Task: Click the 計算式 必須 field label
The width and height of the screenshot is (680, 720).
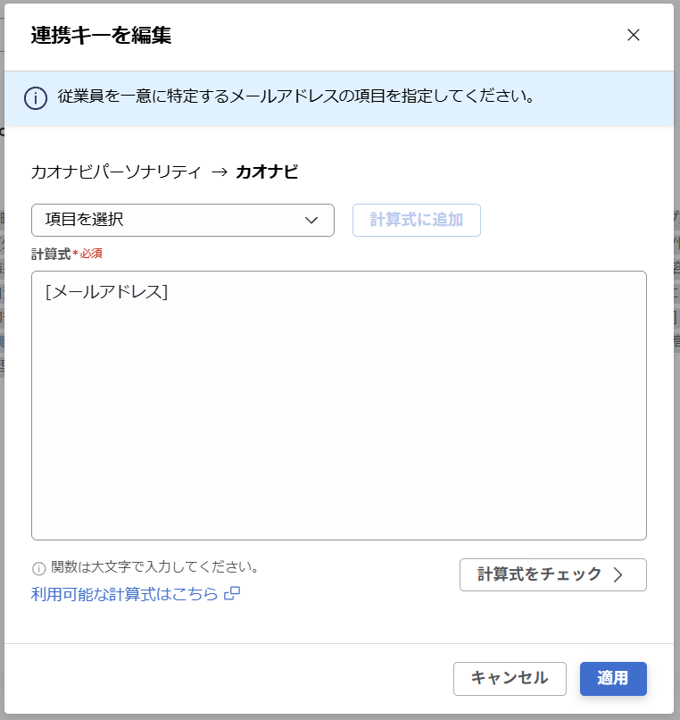Action: point(67,253)
